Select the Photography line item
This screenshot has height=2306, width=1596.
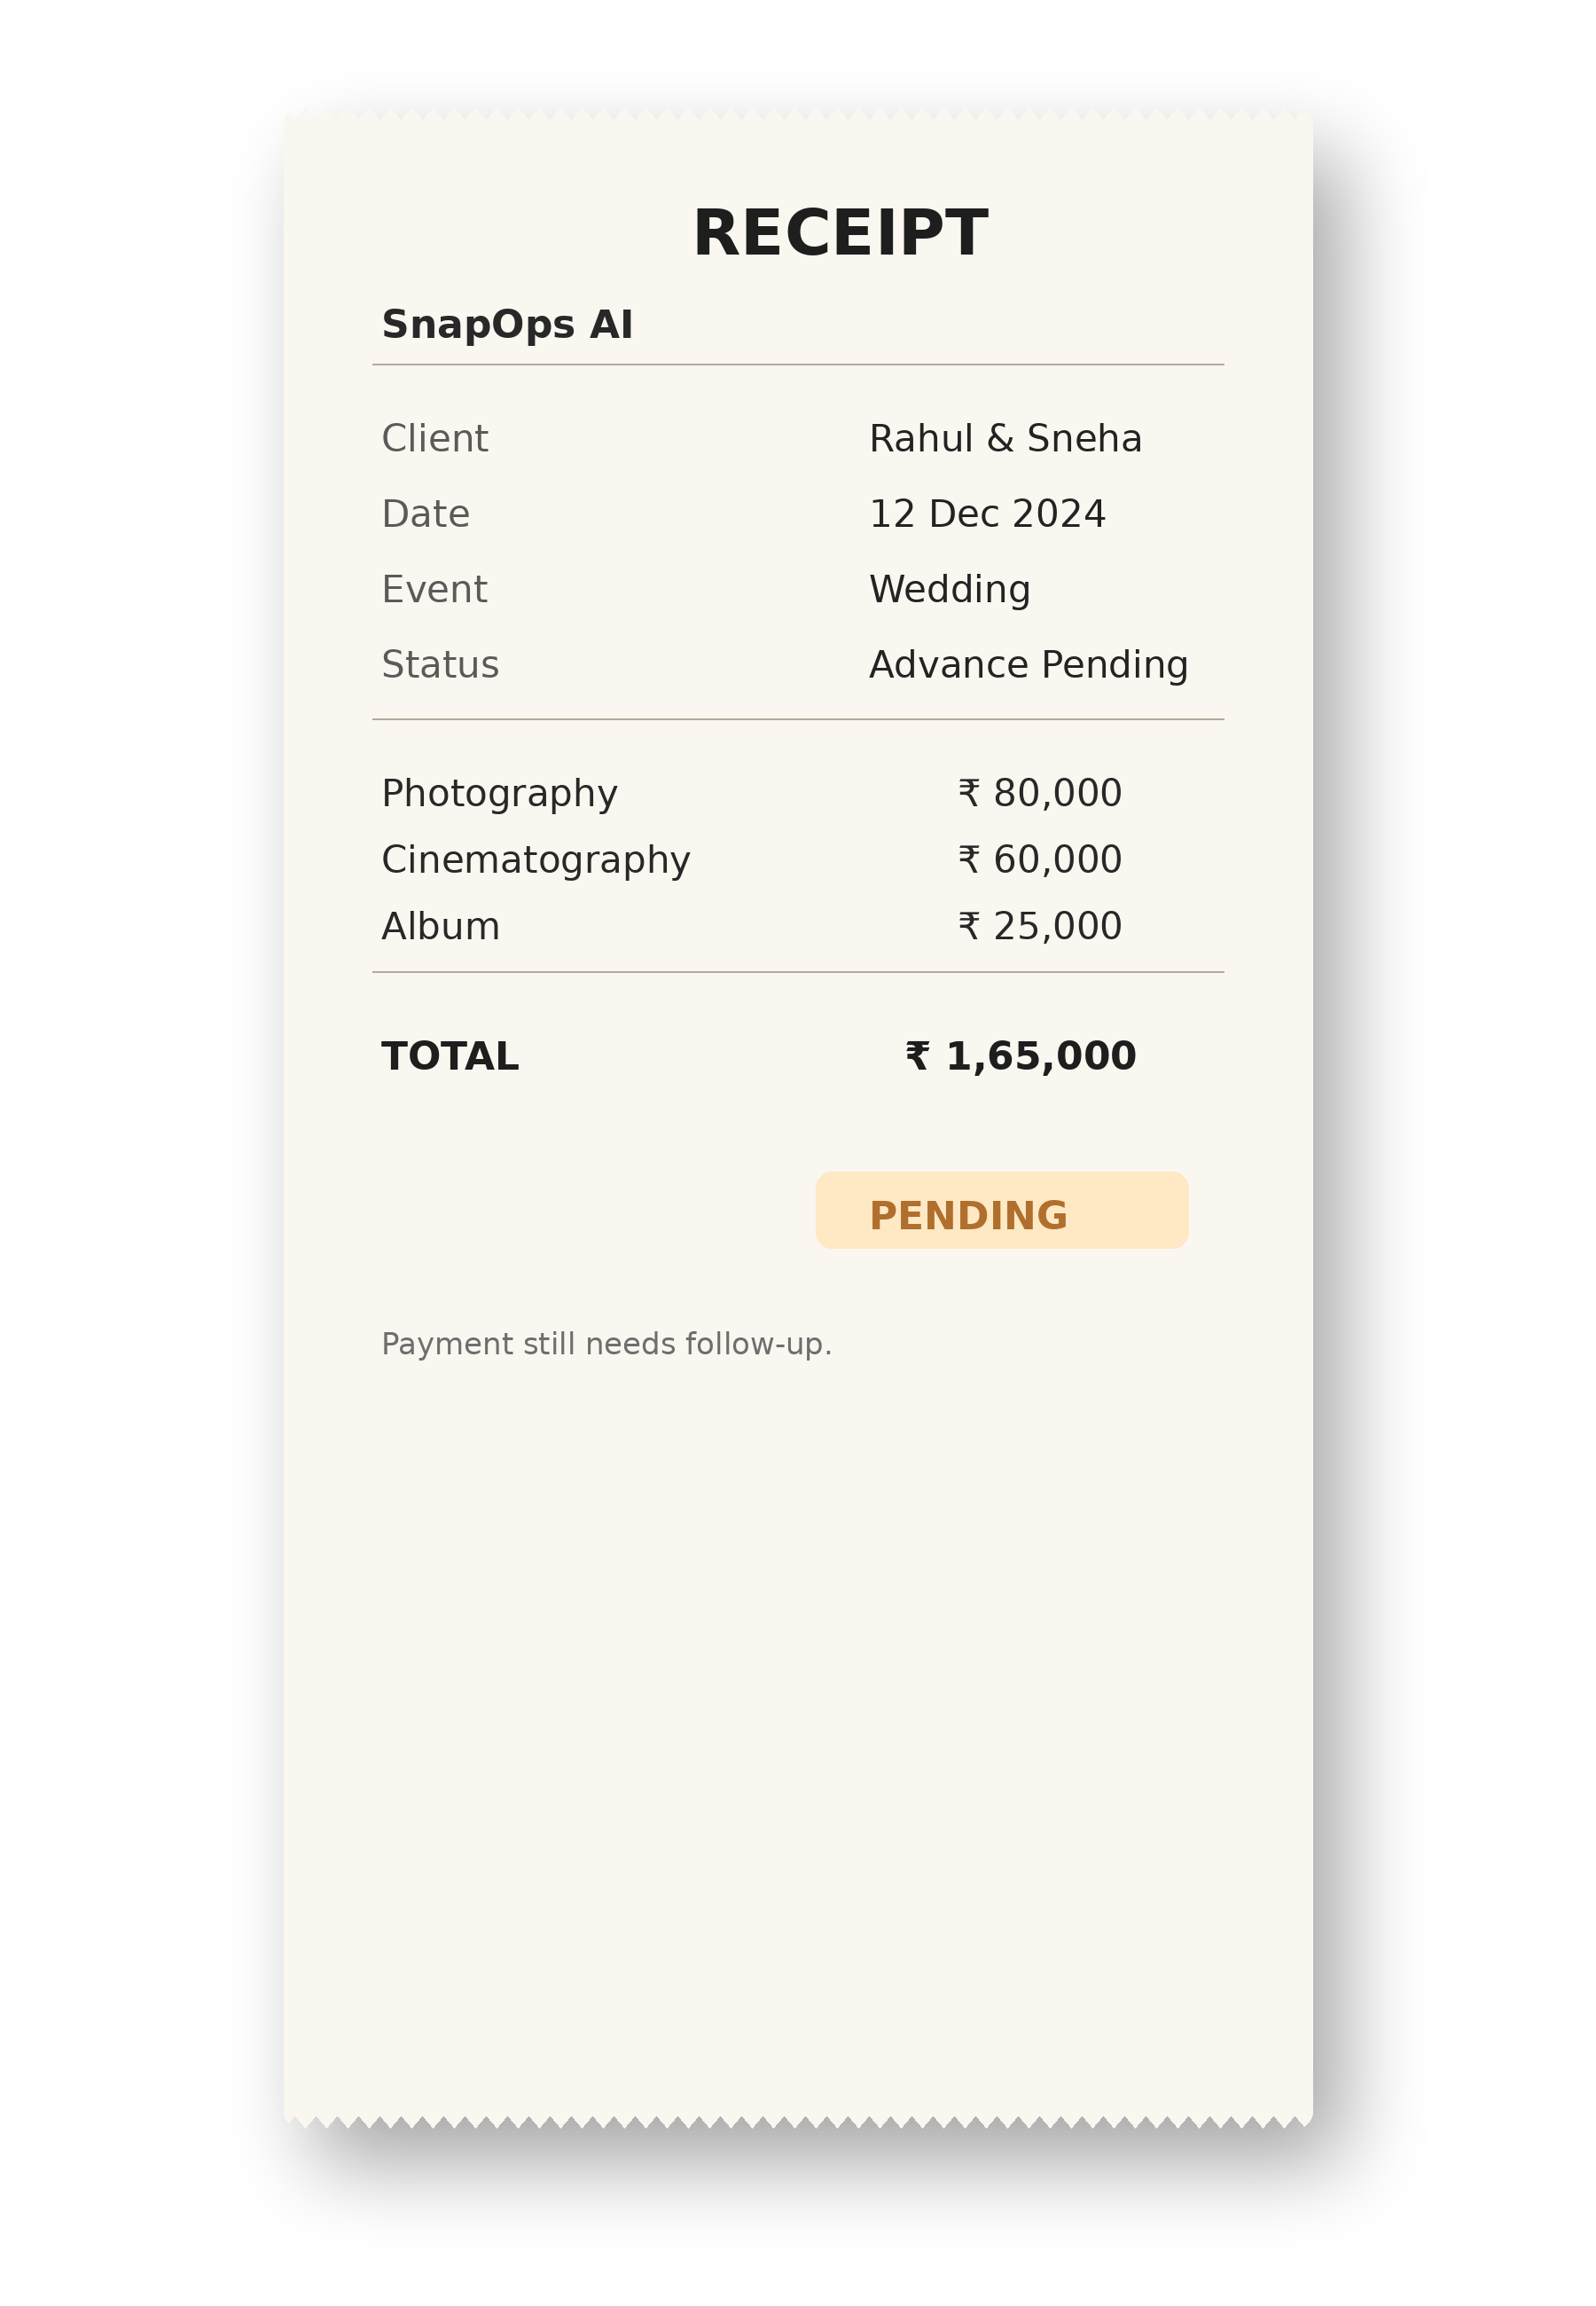(x=499, y=794)
